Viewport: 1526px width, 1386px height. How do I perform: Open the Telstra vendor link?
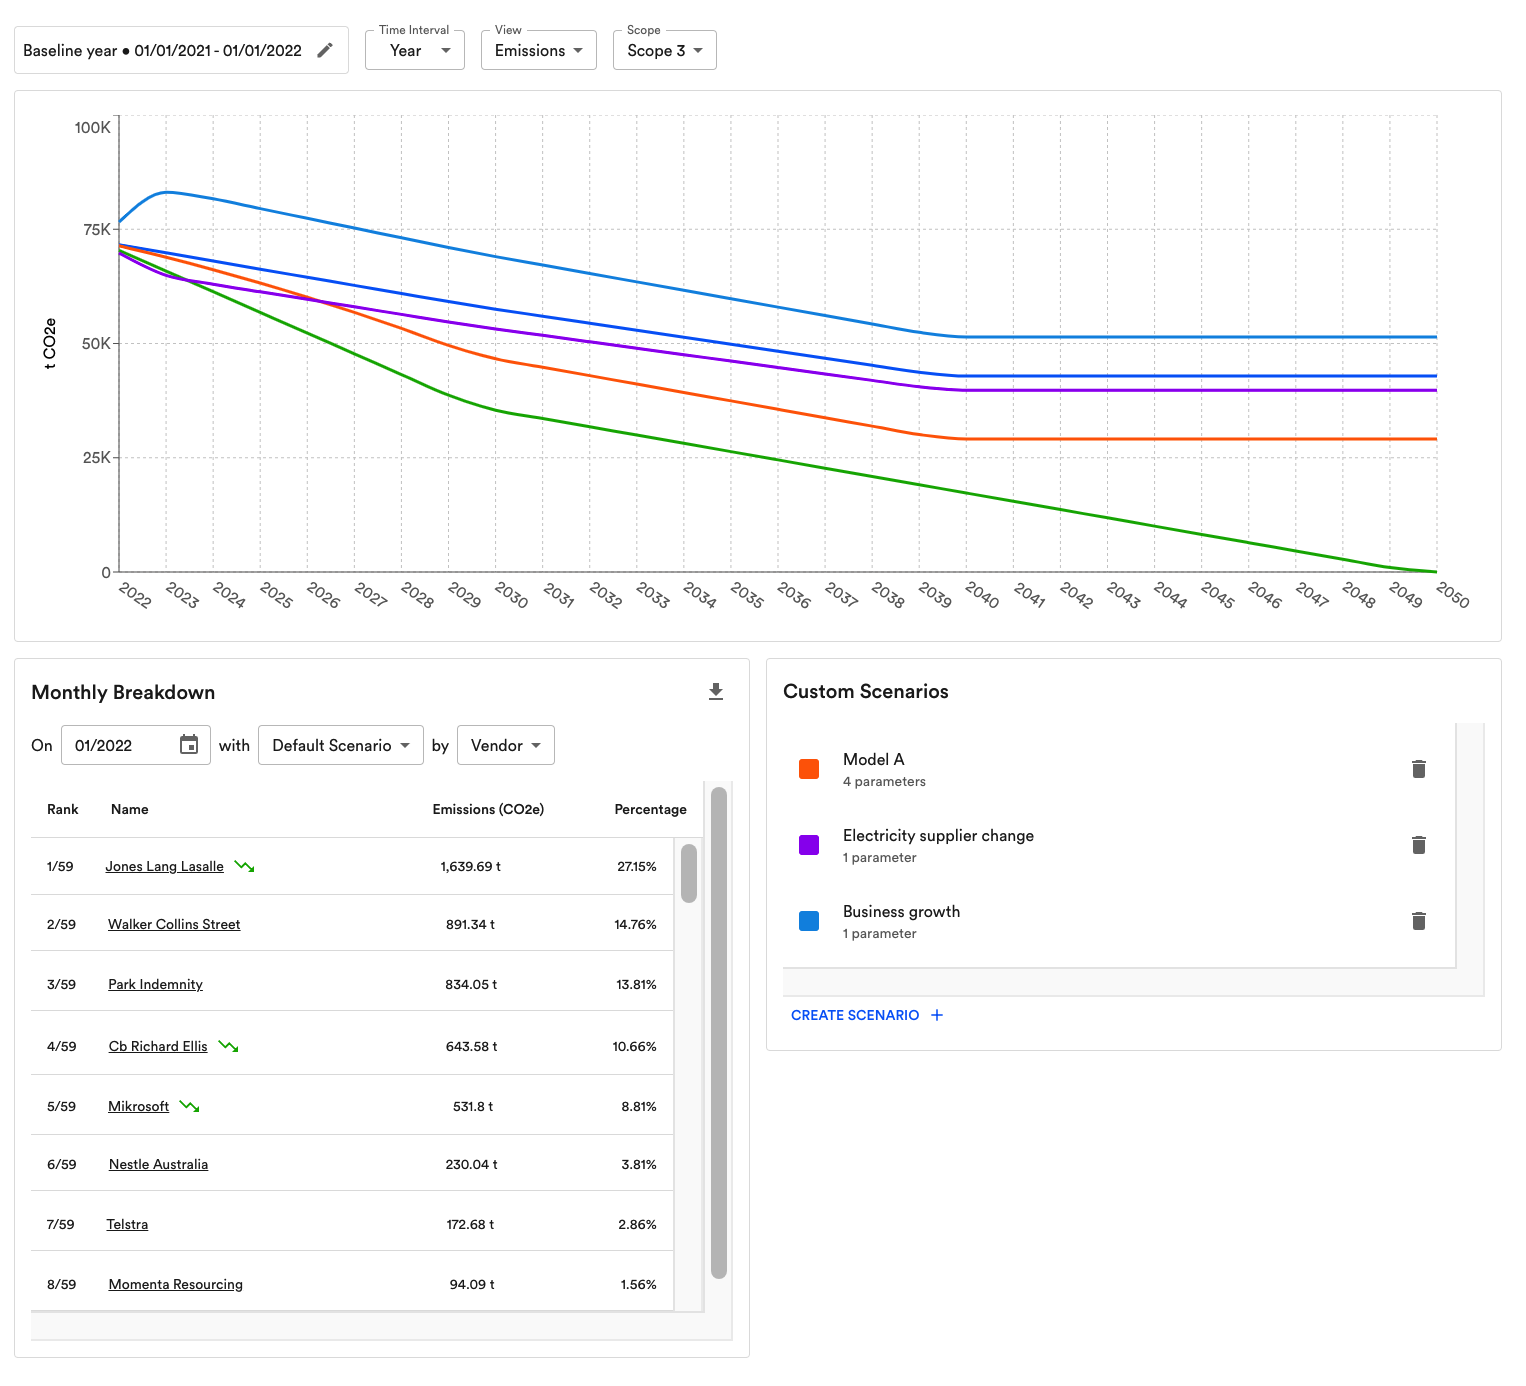click(x=127, y=1224)
